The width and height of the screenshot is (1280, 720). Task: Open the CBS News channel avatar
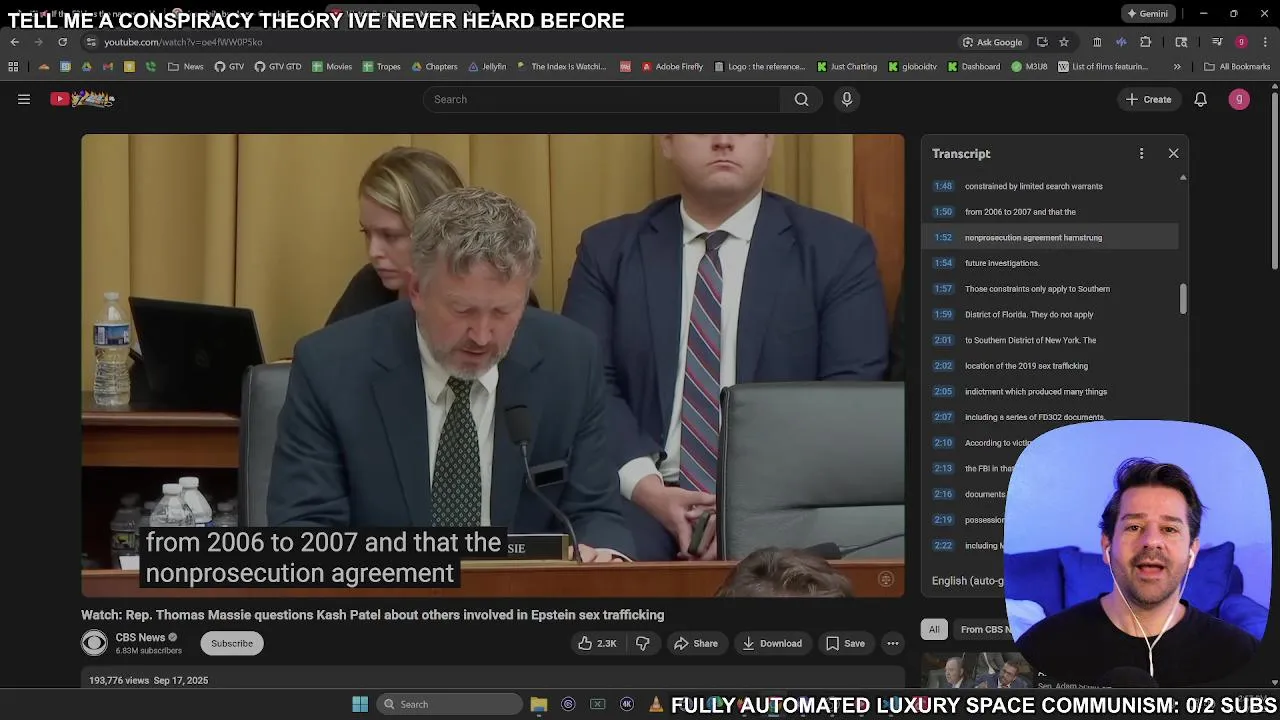(94, 643)
